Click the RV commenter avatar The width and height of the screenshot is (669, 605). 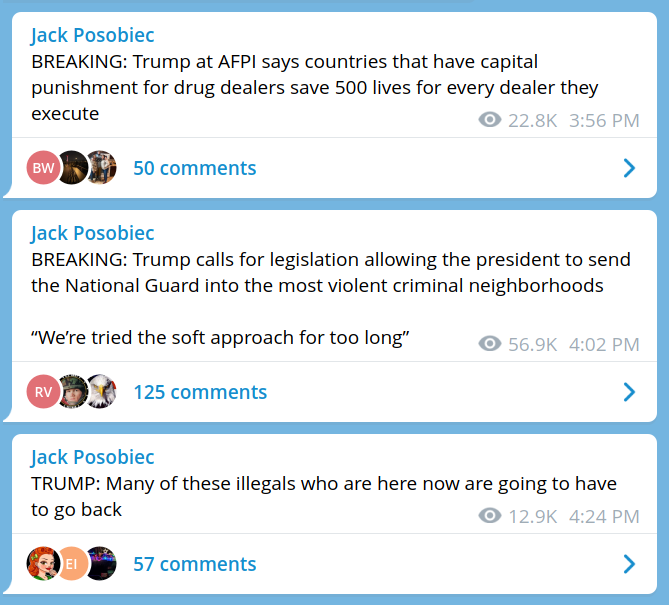coord(43,392)
